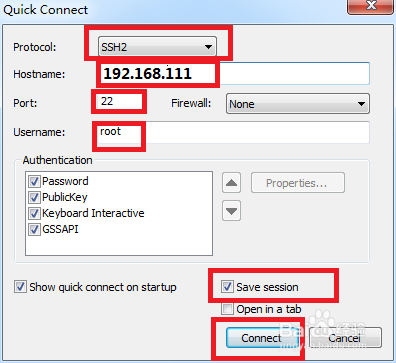396x363 pixels.
Task: Click the Connect button
Action: pyautogui.click(x=262, y=338)
